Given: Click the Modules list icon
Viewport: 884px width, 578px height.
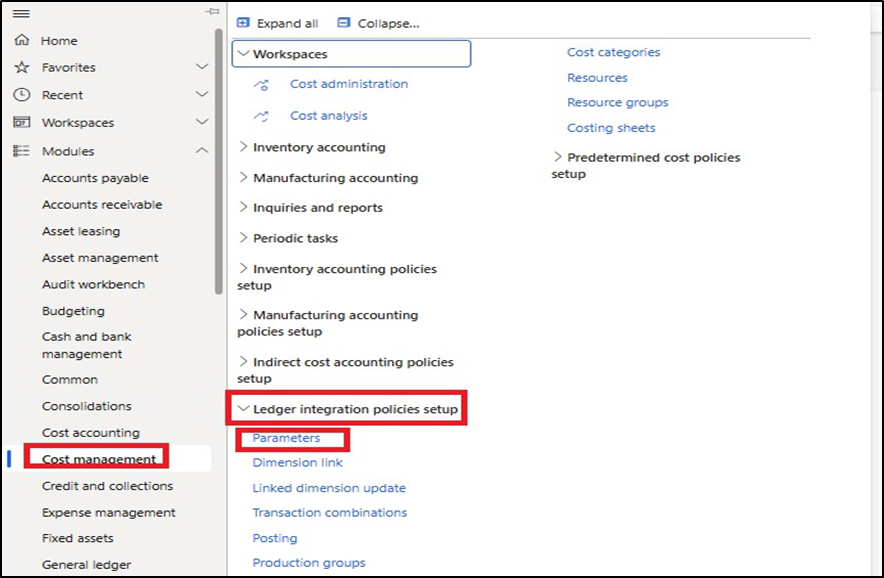Looking at the screenshot, I should point(21,151).
